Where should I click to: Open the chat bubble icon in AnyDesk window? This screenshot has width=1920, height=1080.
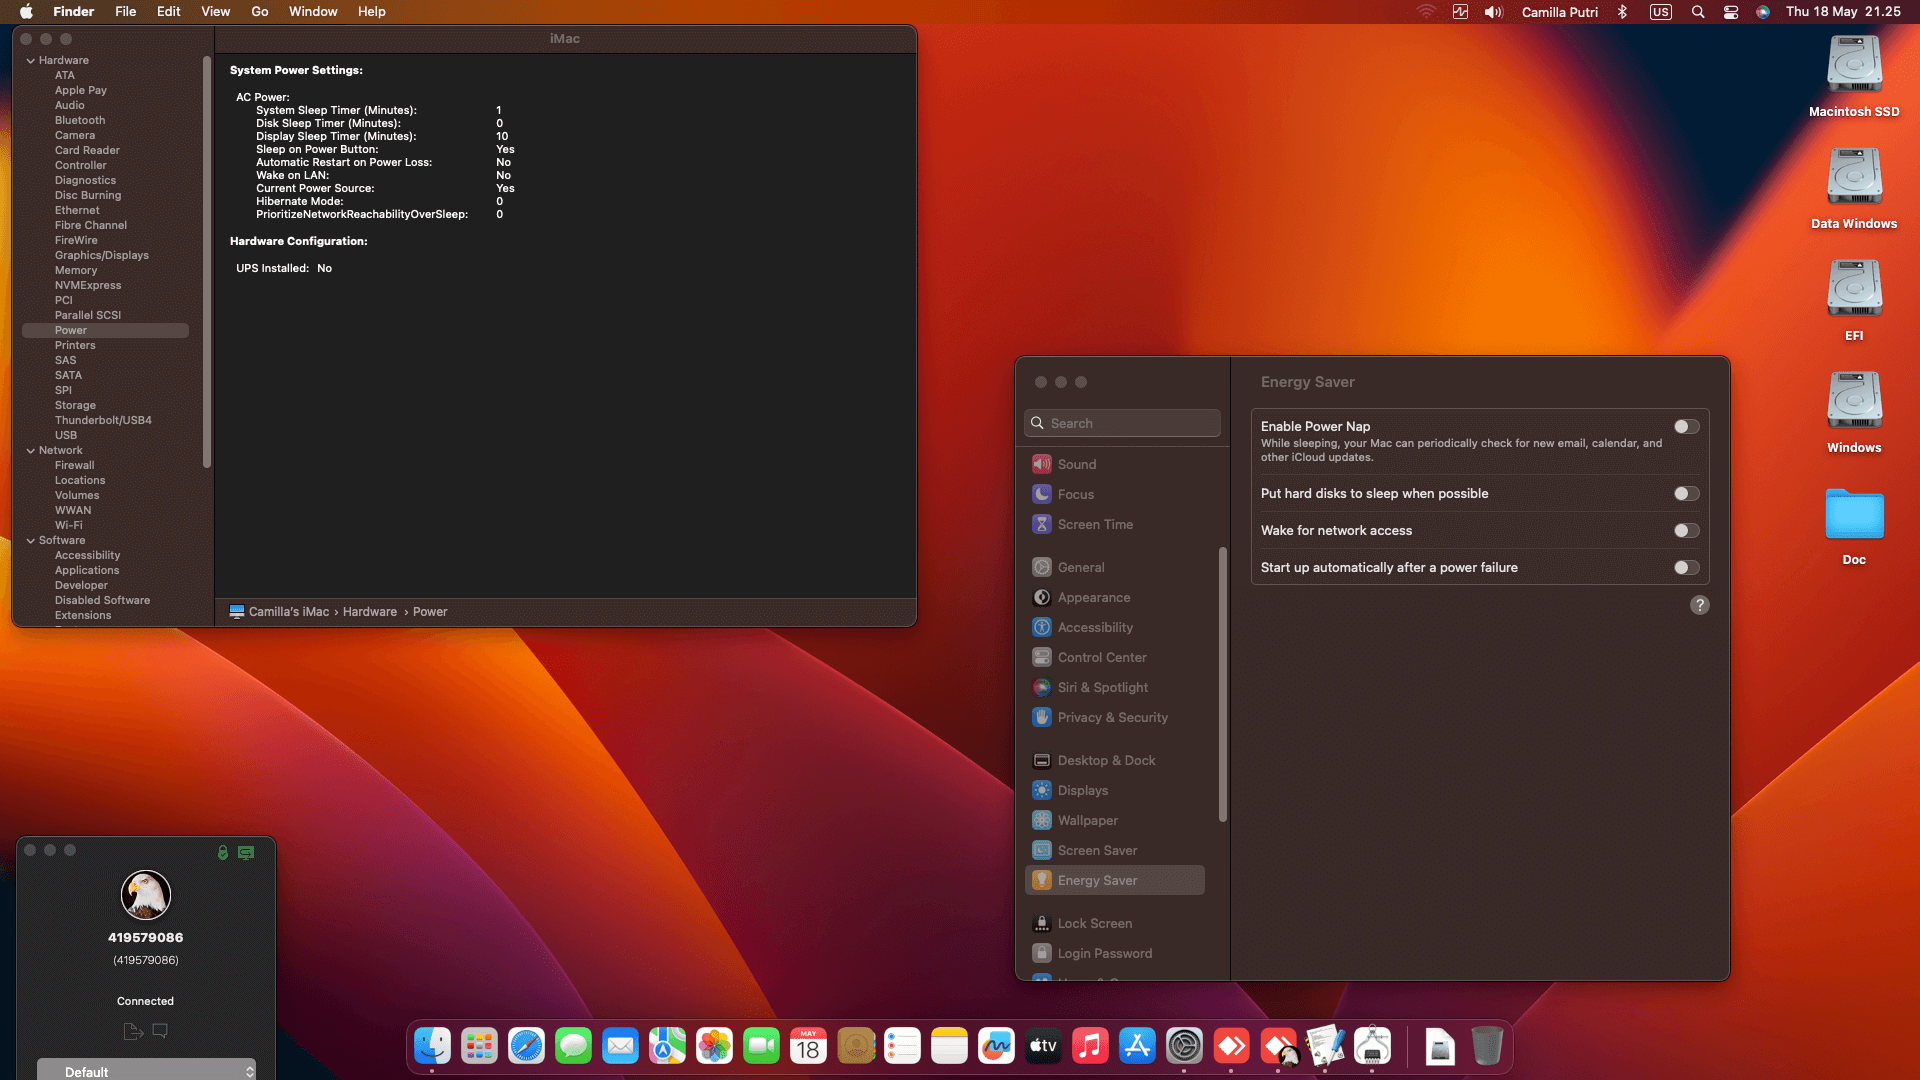[x=160, y=1031]
